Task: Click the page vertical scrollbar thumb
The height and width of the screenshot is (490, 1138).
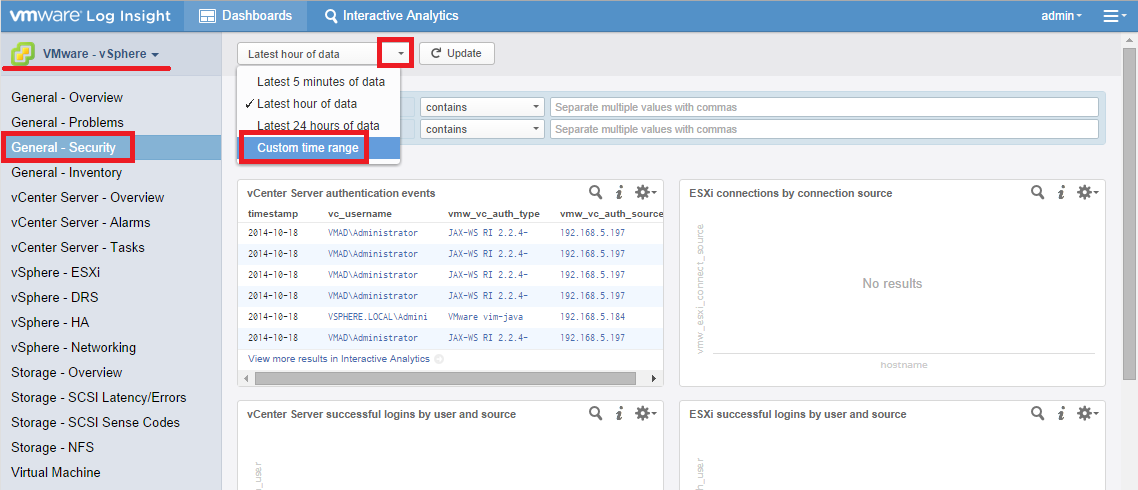Action: tap(1129, 213)
